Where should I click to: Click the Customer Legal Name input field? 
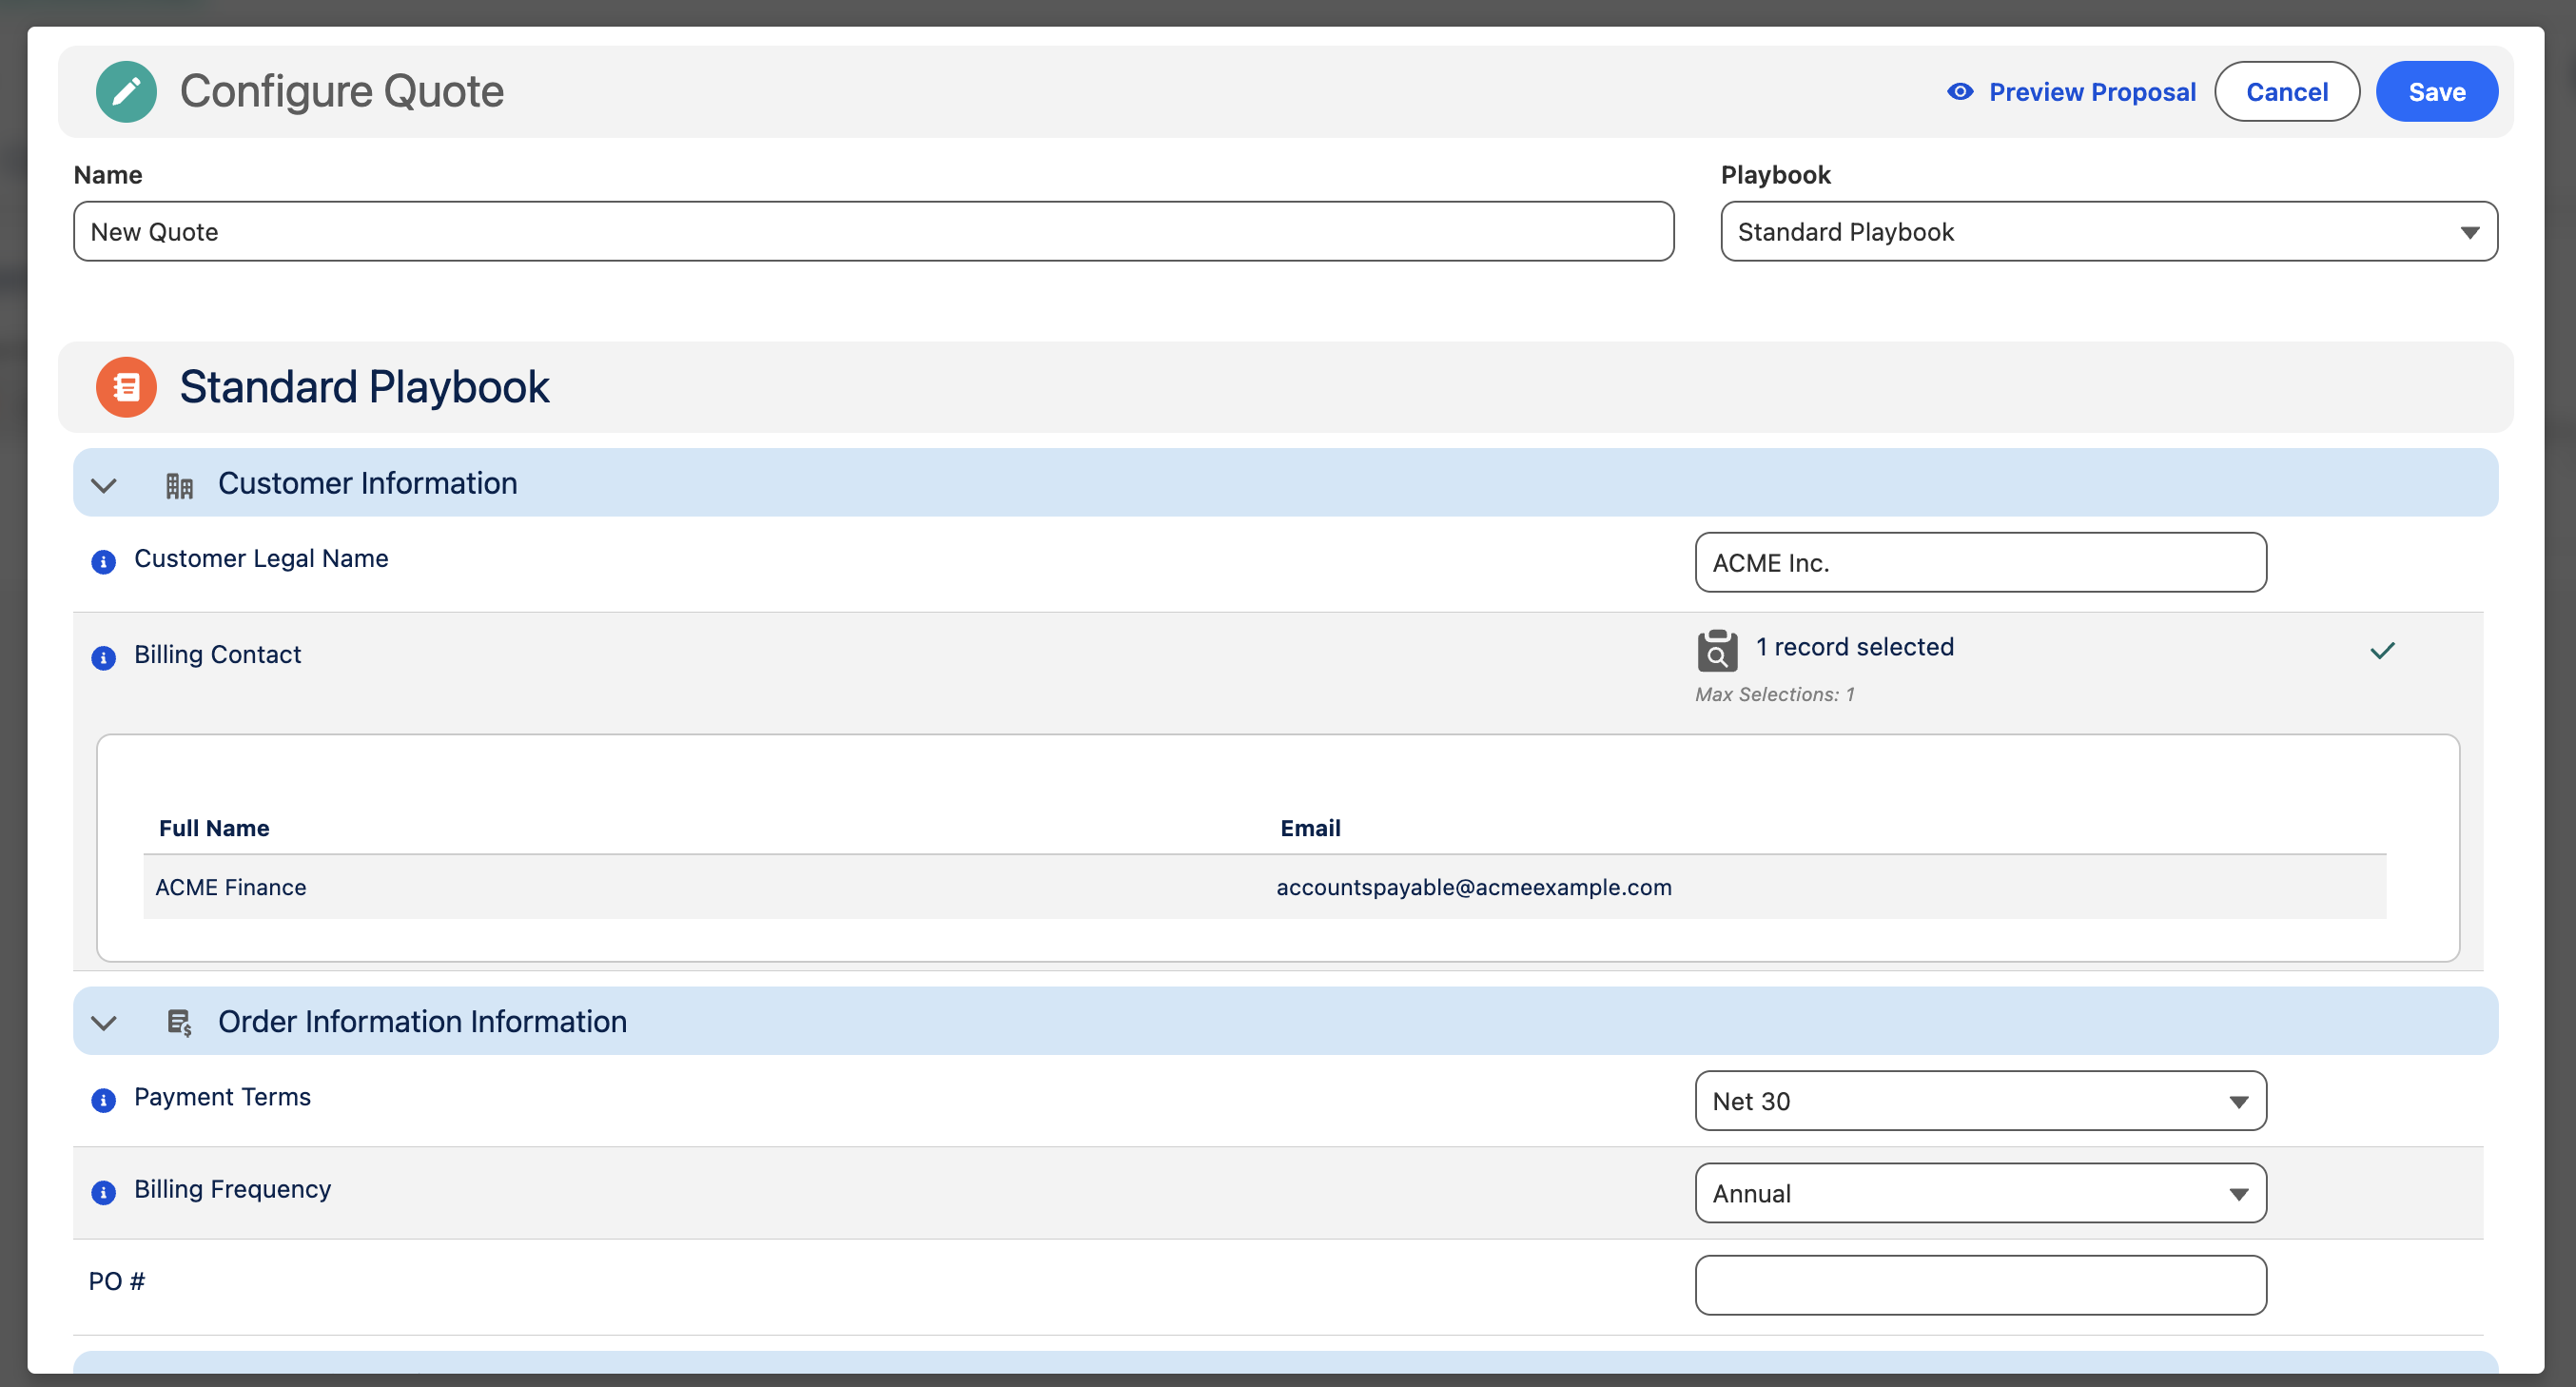click(1980, 563)
